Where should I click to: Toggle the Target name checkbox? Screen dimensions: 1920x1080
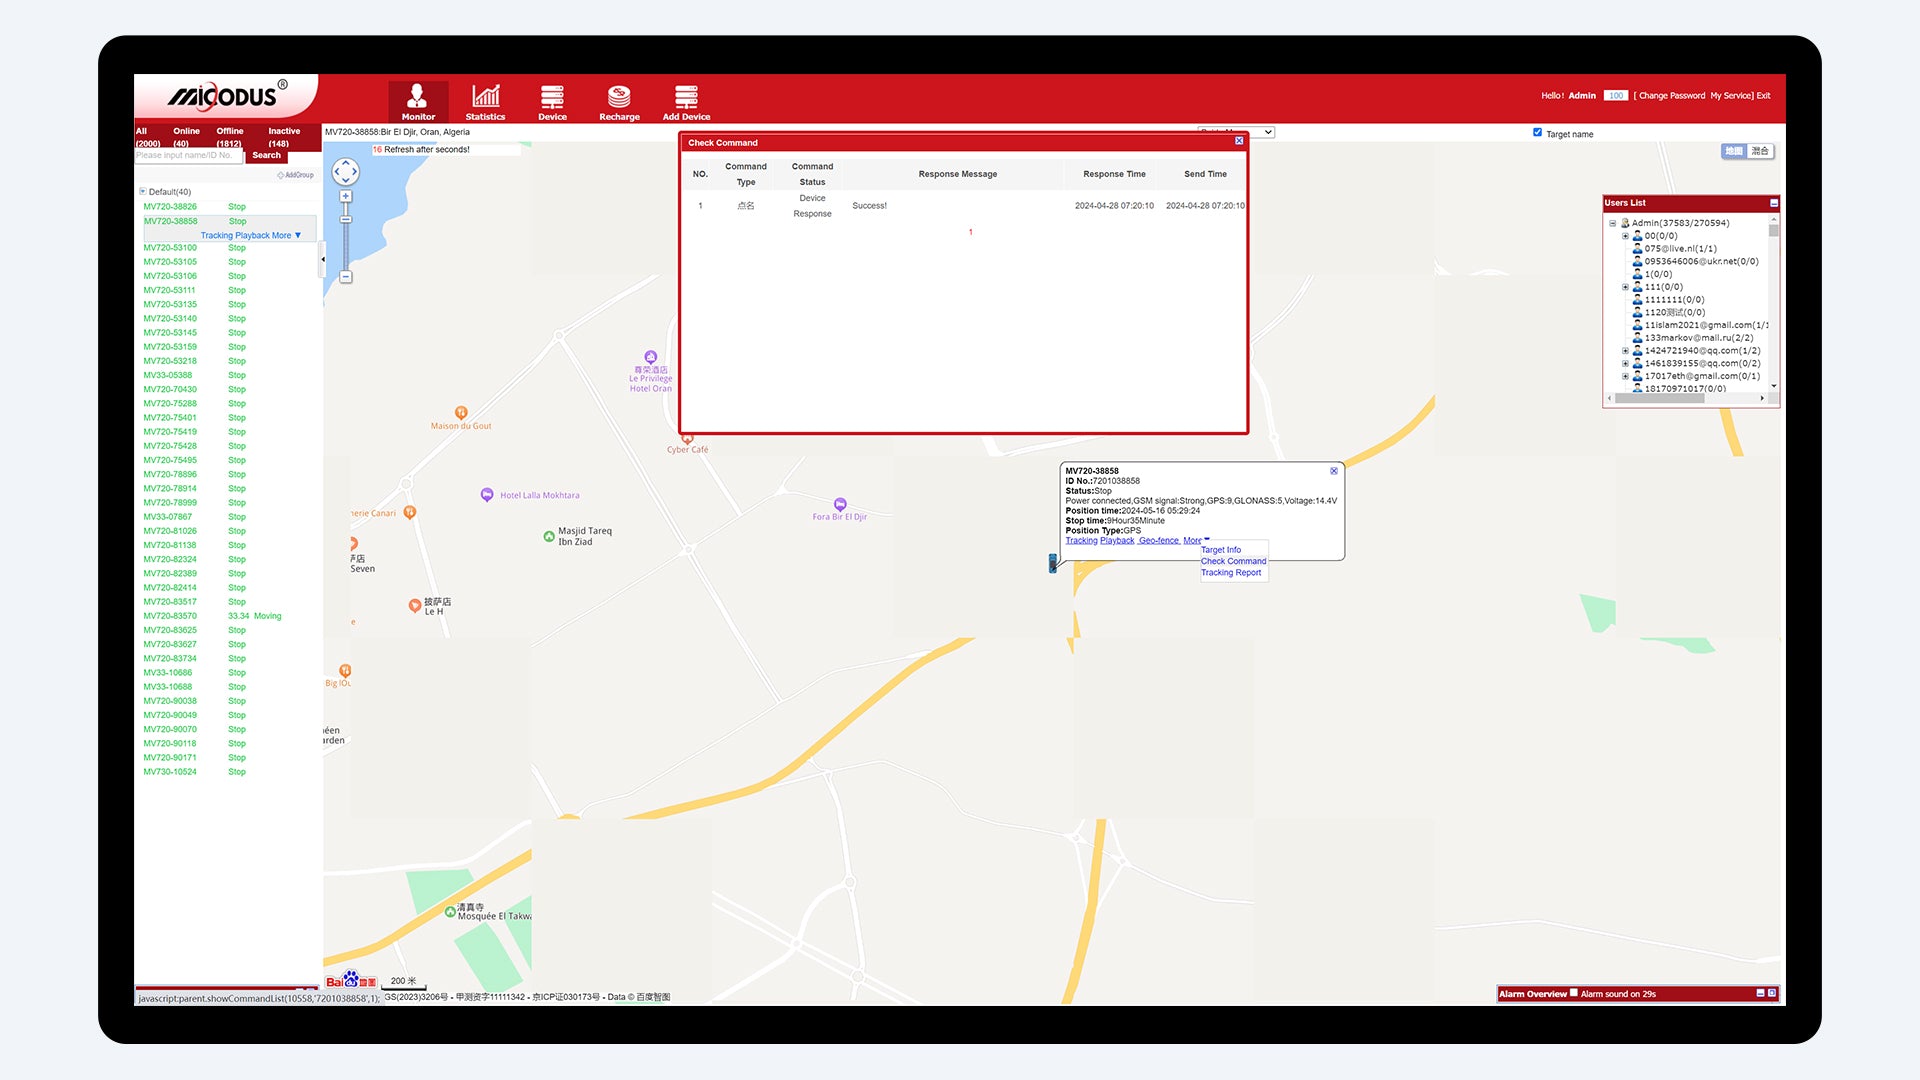point(1537,132)
